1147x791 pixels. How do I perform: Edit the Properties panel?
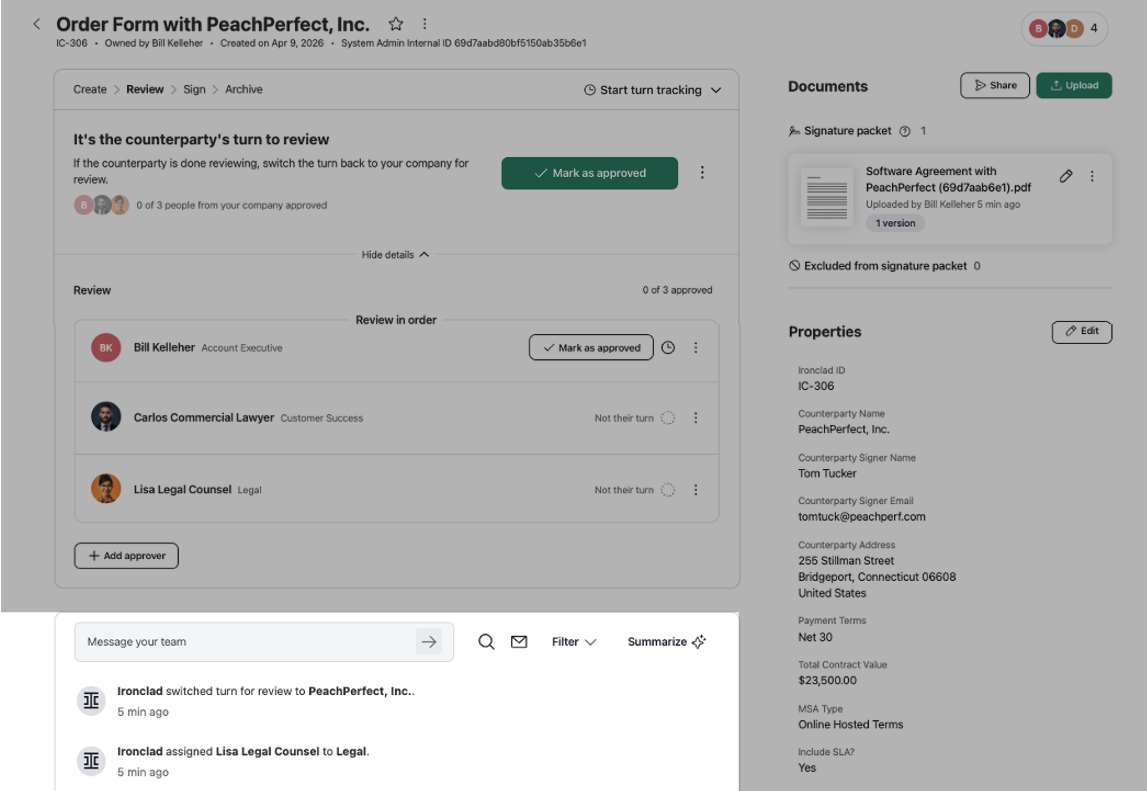1082,331
